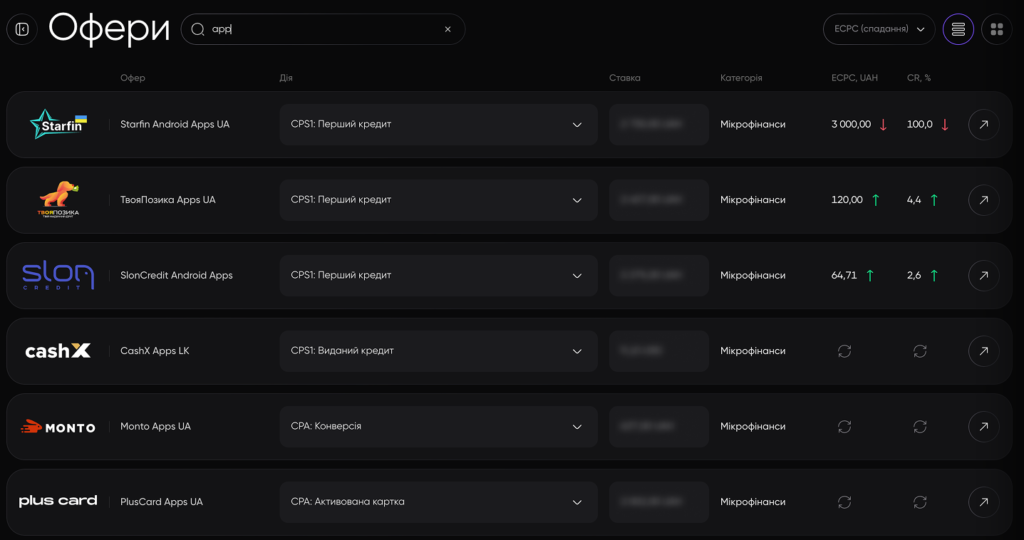Image resolution: width=1024 pixels, height=540 pixels.
Task: Open Monto Apps UA arrow link
Action: click(x=984, y=426)
